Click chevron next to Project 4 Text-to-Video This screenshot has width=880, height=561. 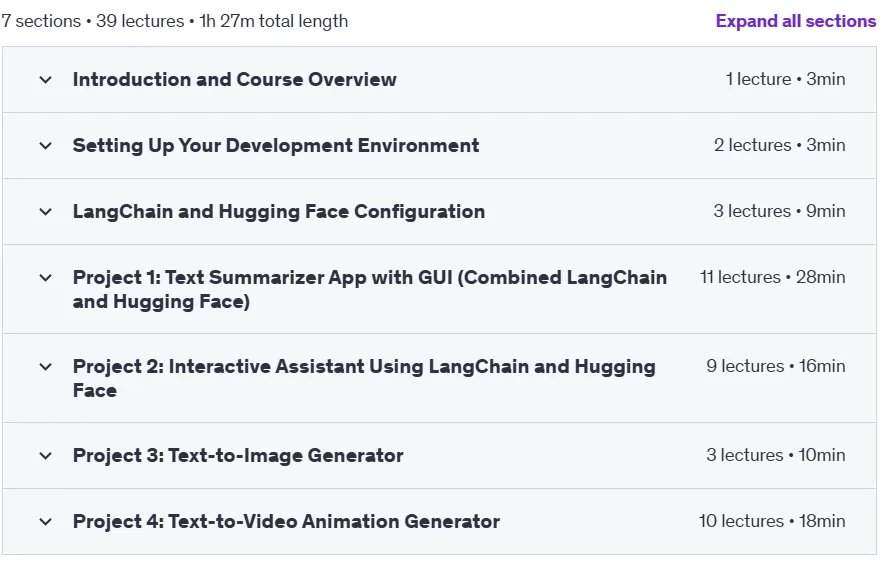(45, 522)
